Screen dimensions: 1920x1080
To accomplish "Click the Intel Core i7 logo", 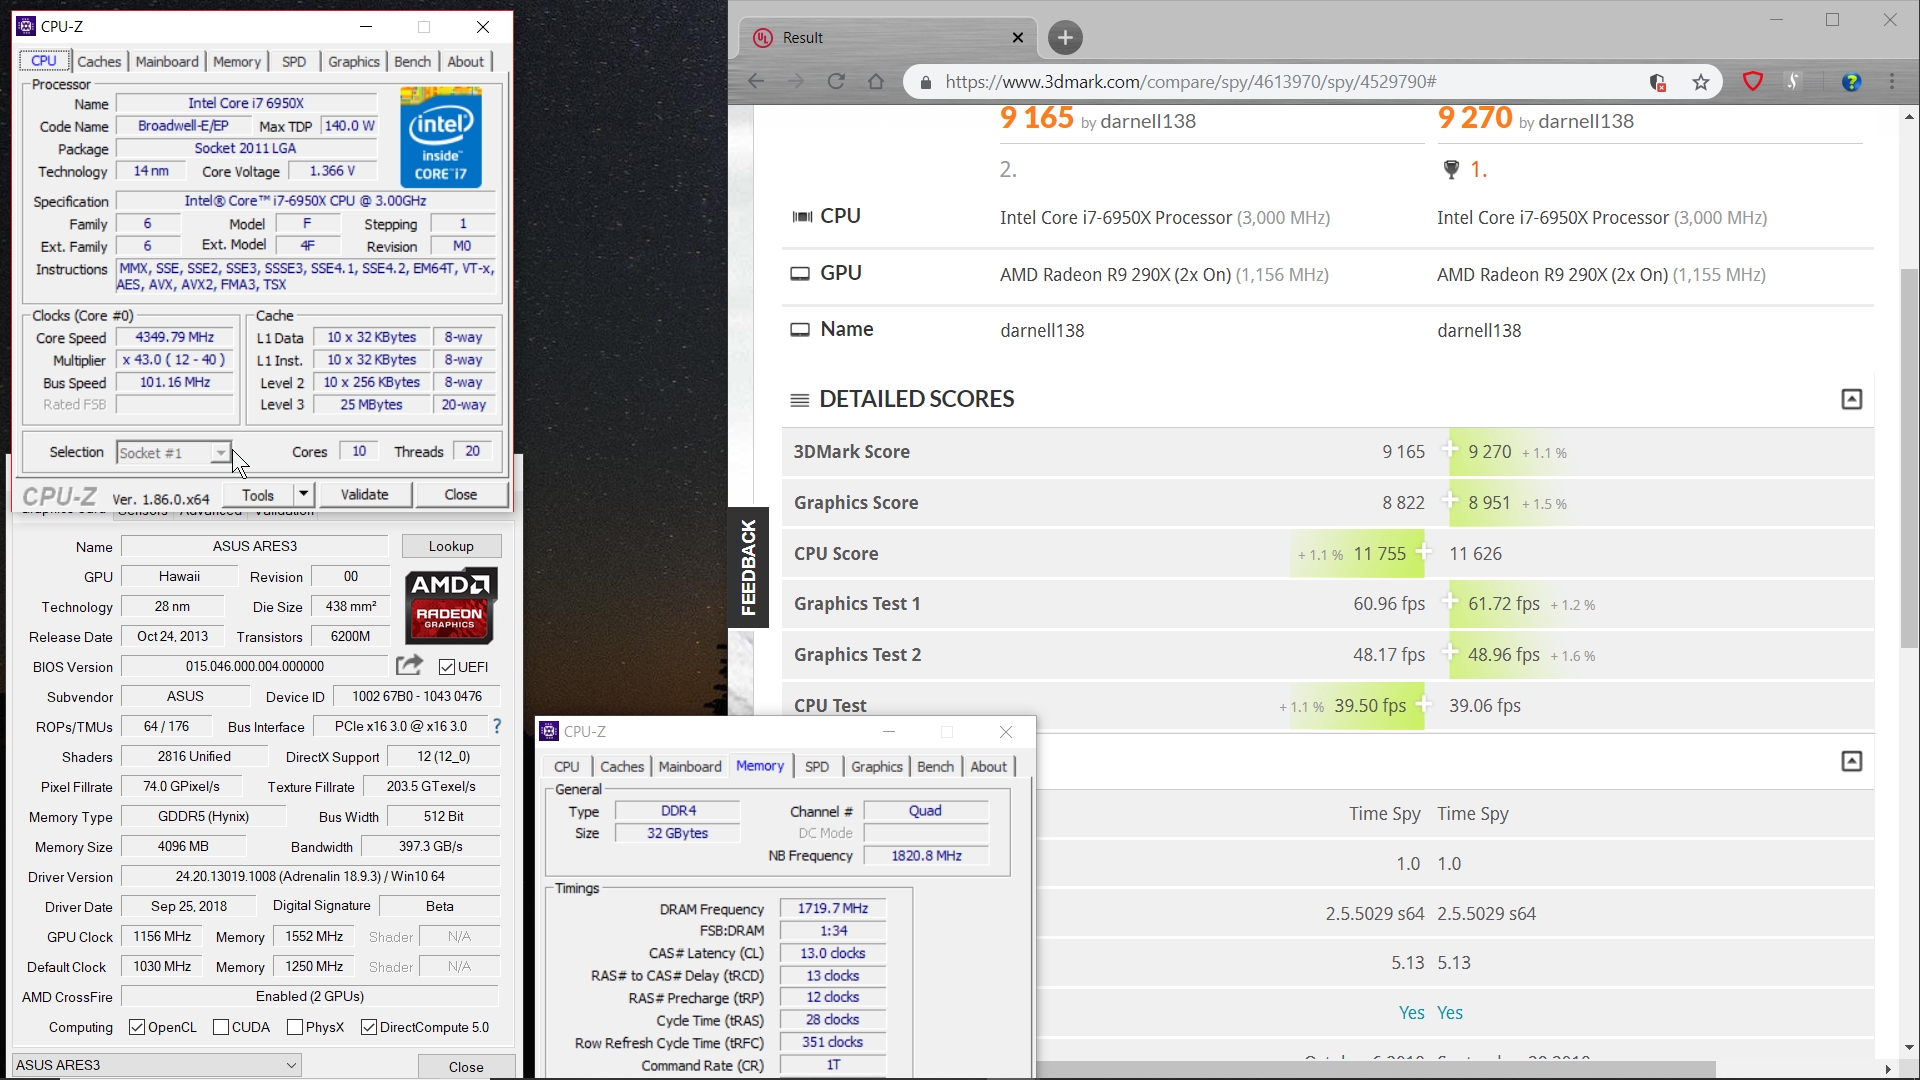I will (441, 137).
